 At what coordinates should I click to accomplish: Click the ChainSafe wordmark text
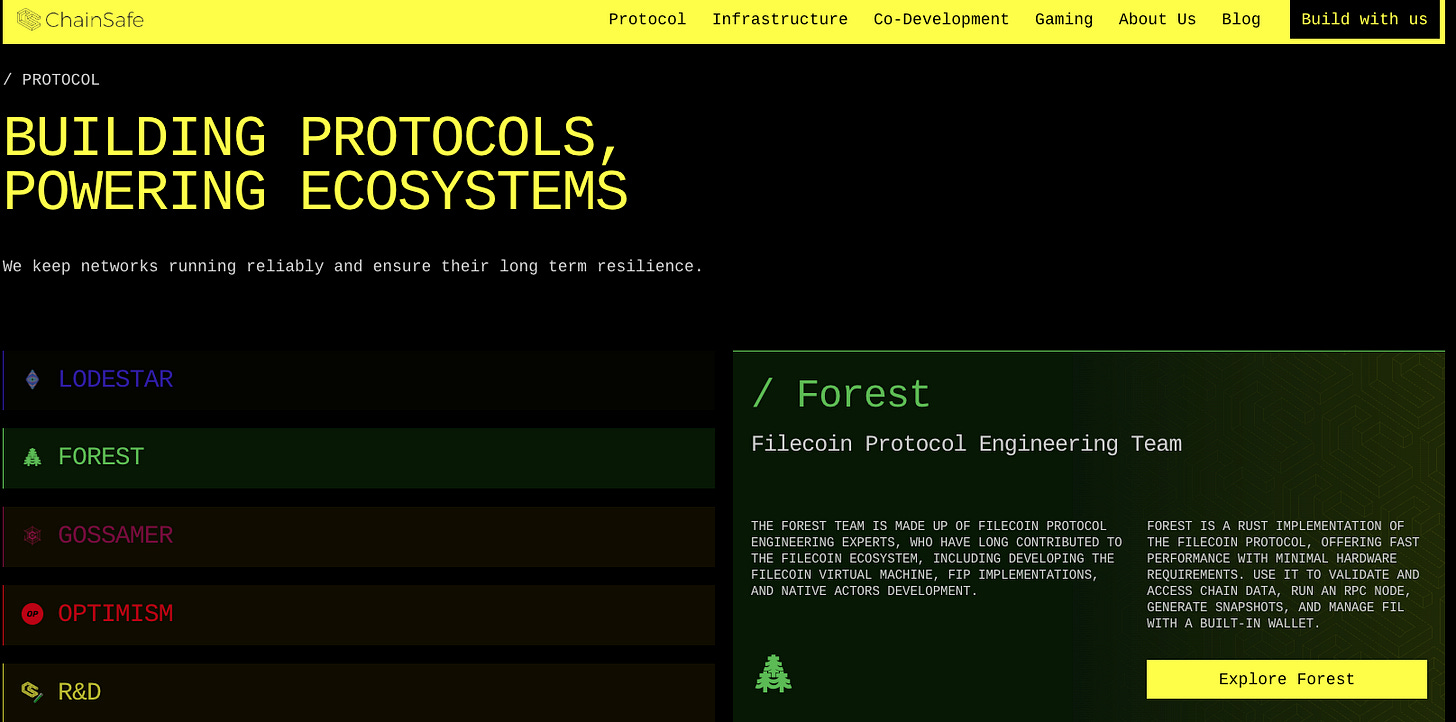(x=95, y=19)
